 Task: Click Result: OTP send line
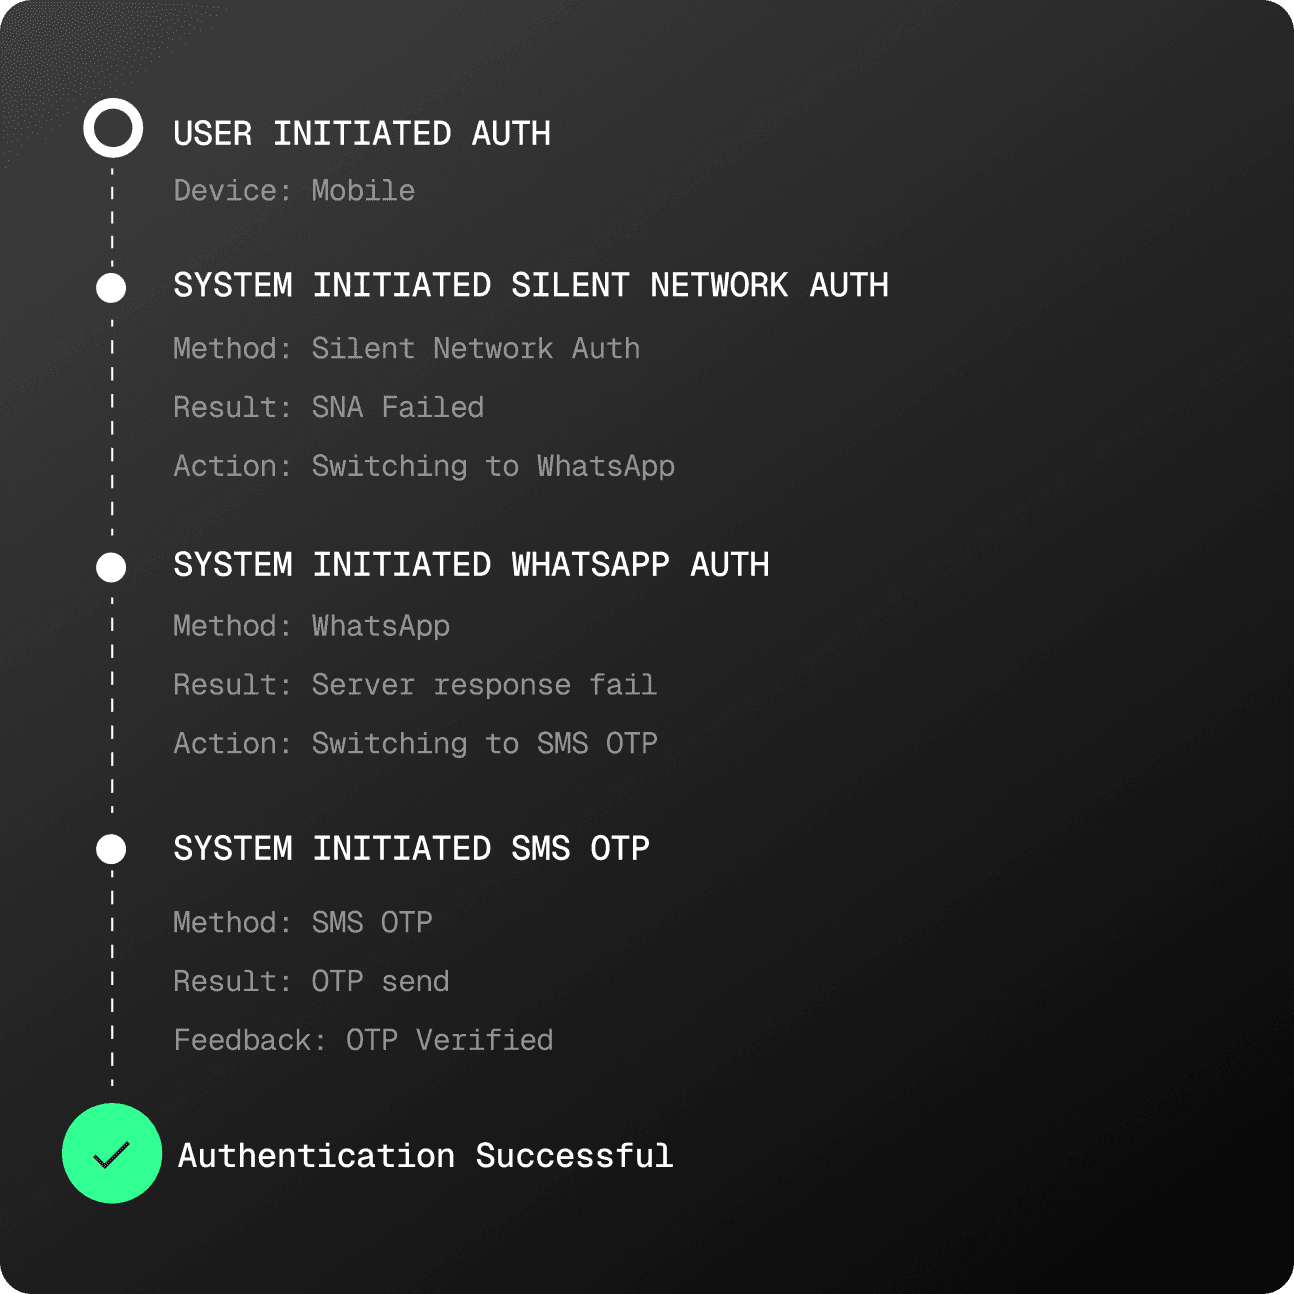[x=311, y=981]
